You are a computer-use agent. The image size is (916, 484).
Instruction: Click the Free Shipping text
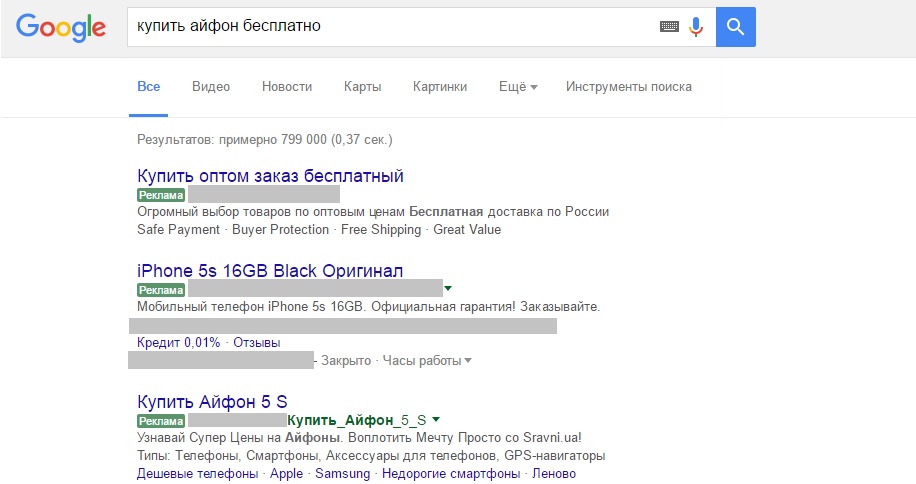tap(381, 229)
